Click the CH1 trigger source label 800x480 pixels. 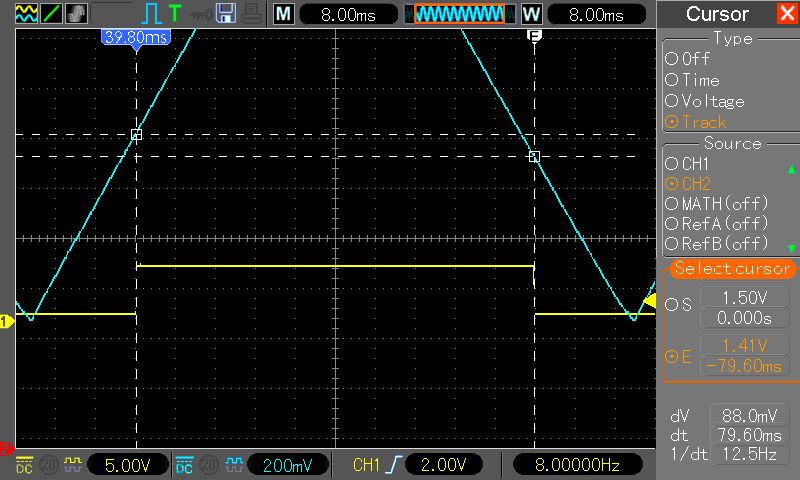(367, 465)
